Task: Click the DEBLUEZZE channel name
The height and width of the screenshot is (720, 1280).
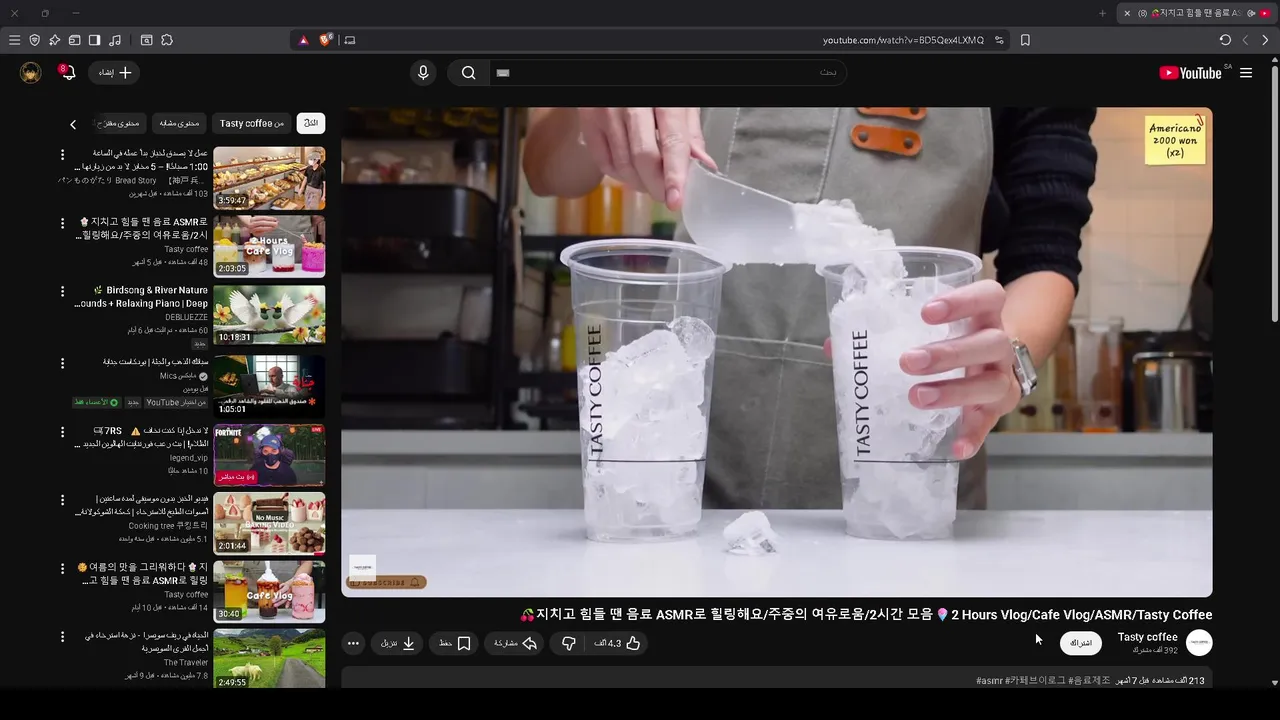Action: click(187, 317)
